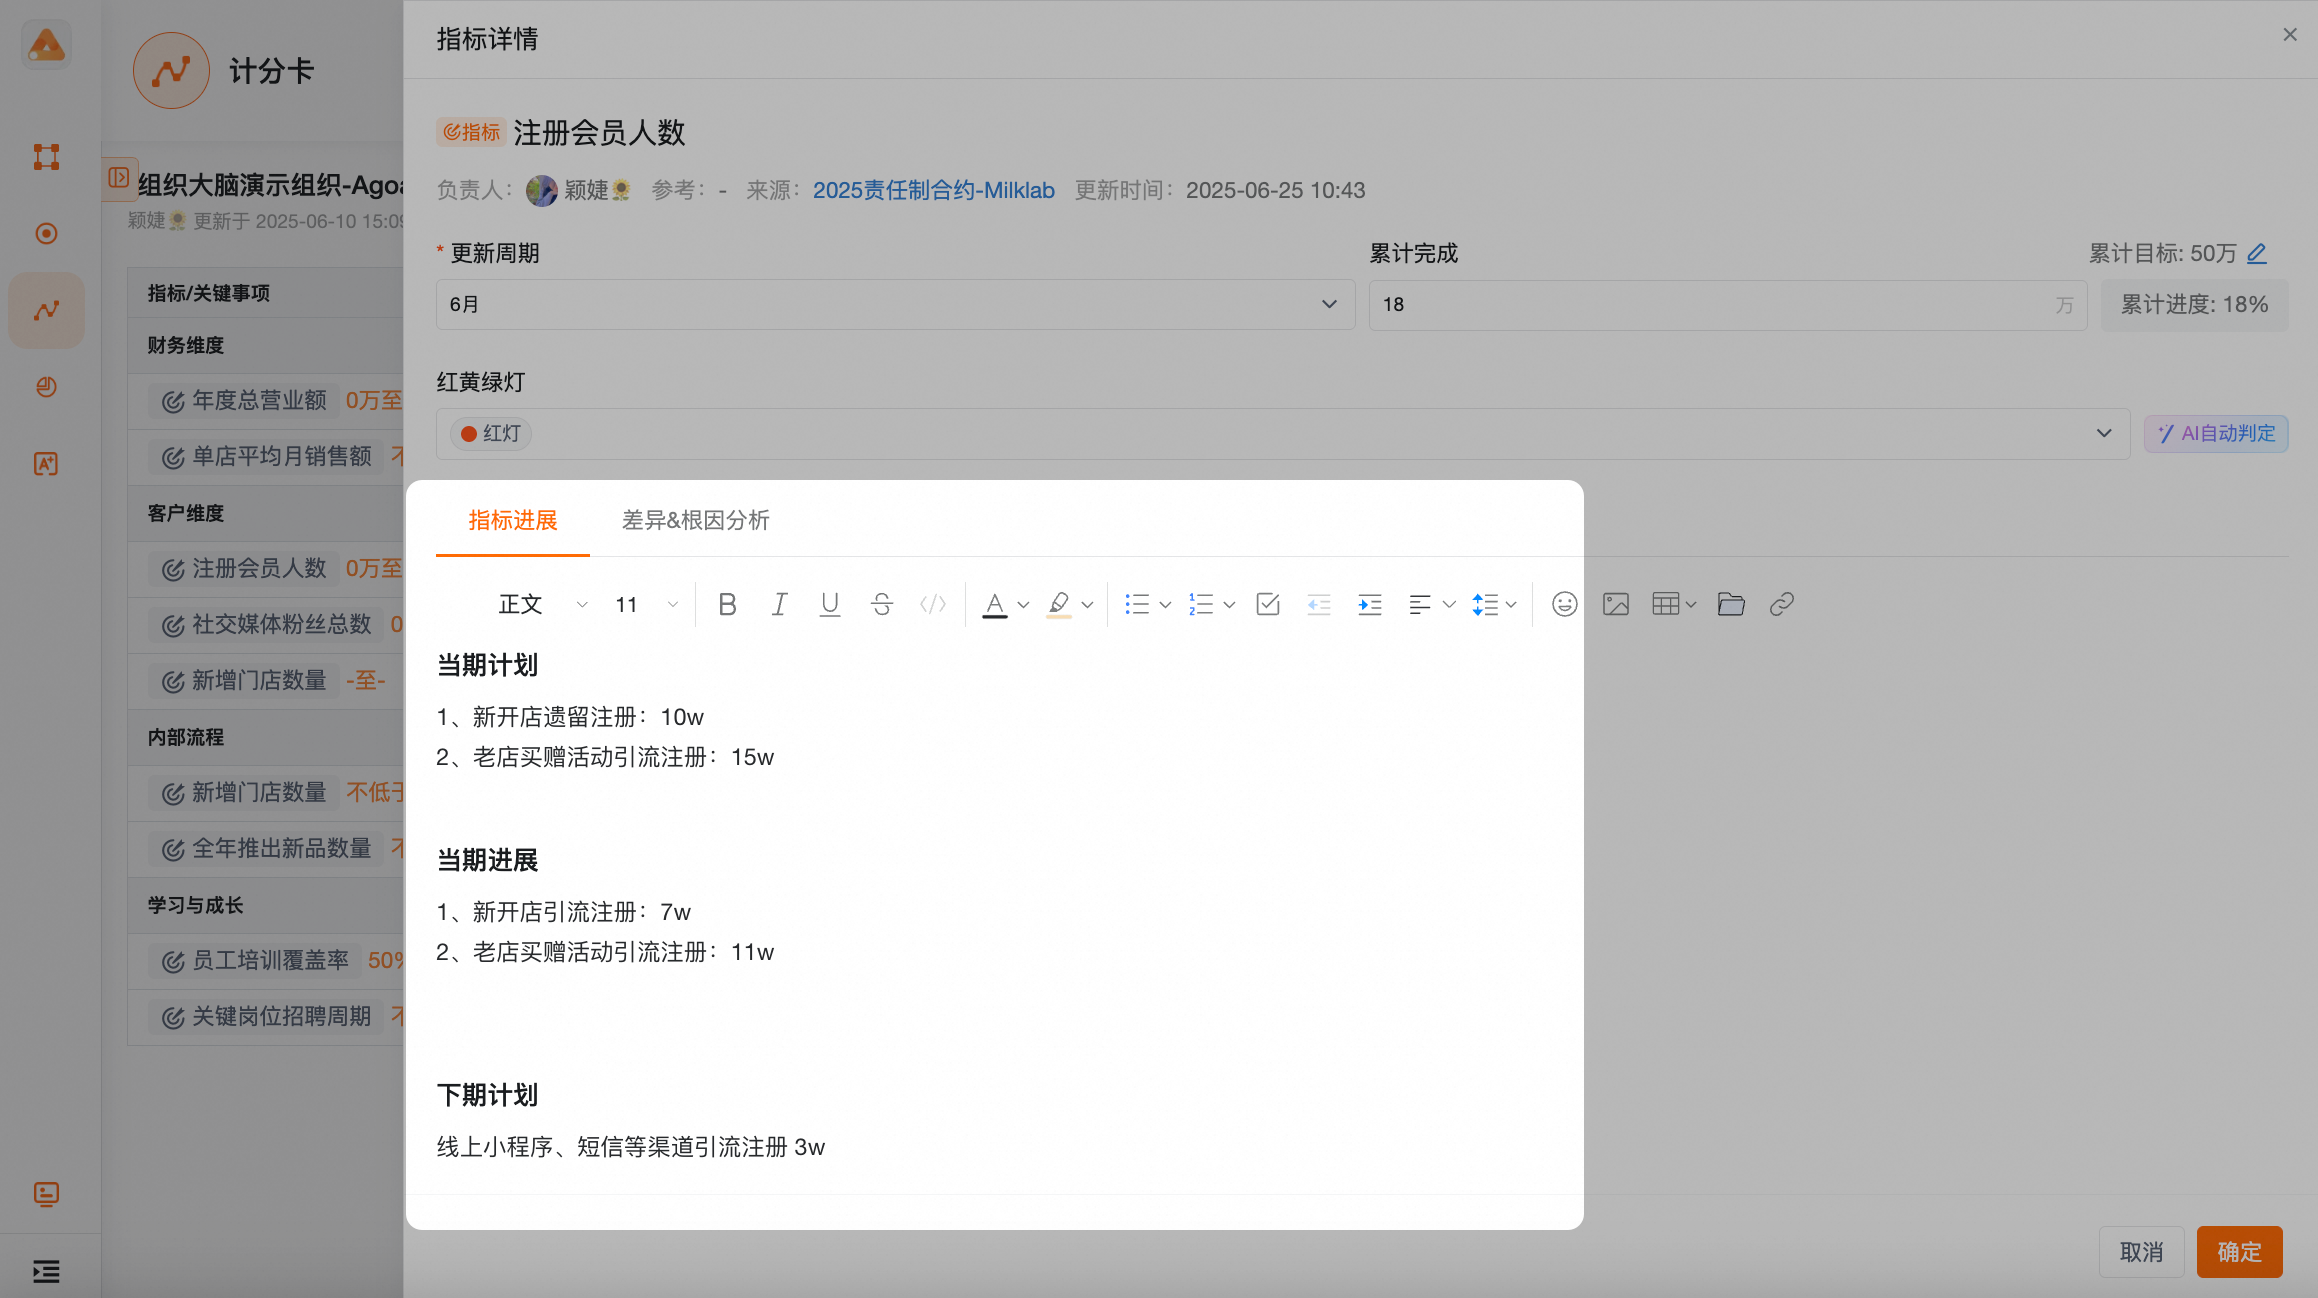
Task: Open the AI text sidebar icon
Action: (x=46, y=464)
